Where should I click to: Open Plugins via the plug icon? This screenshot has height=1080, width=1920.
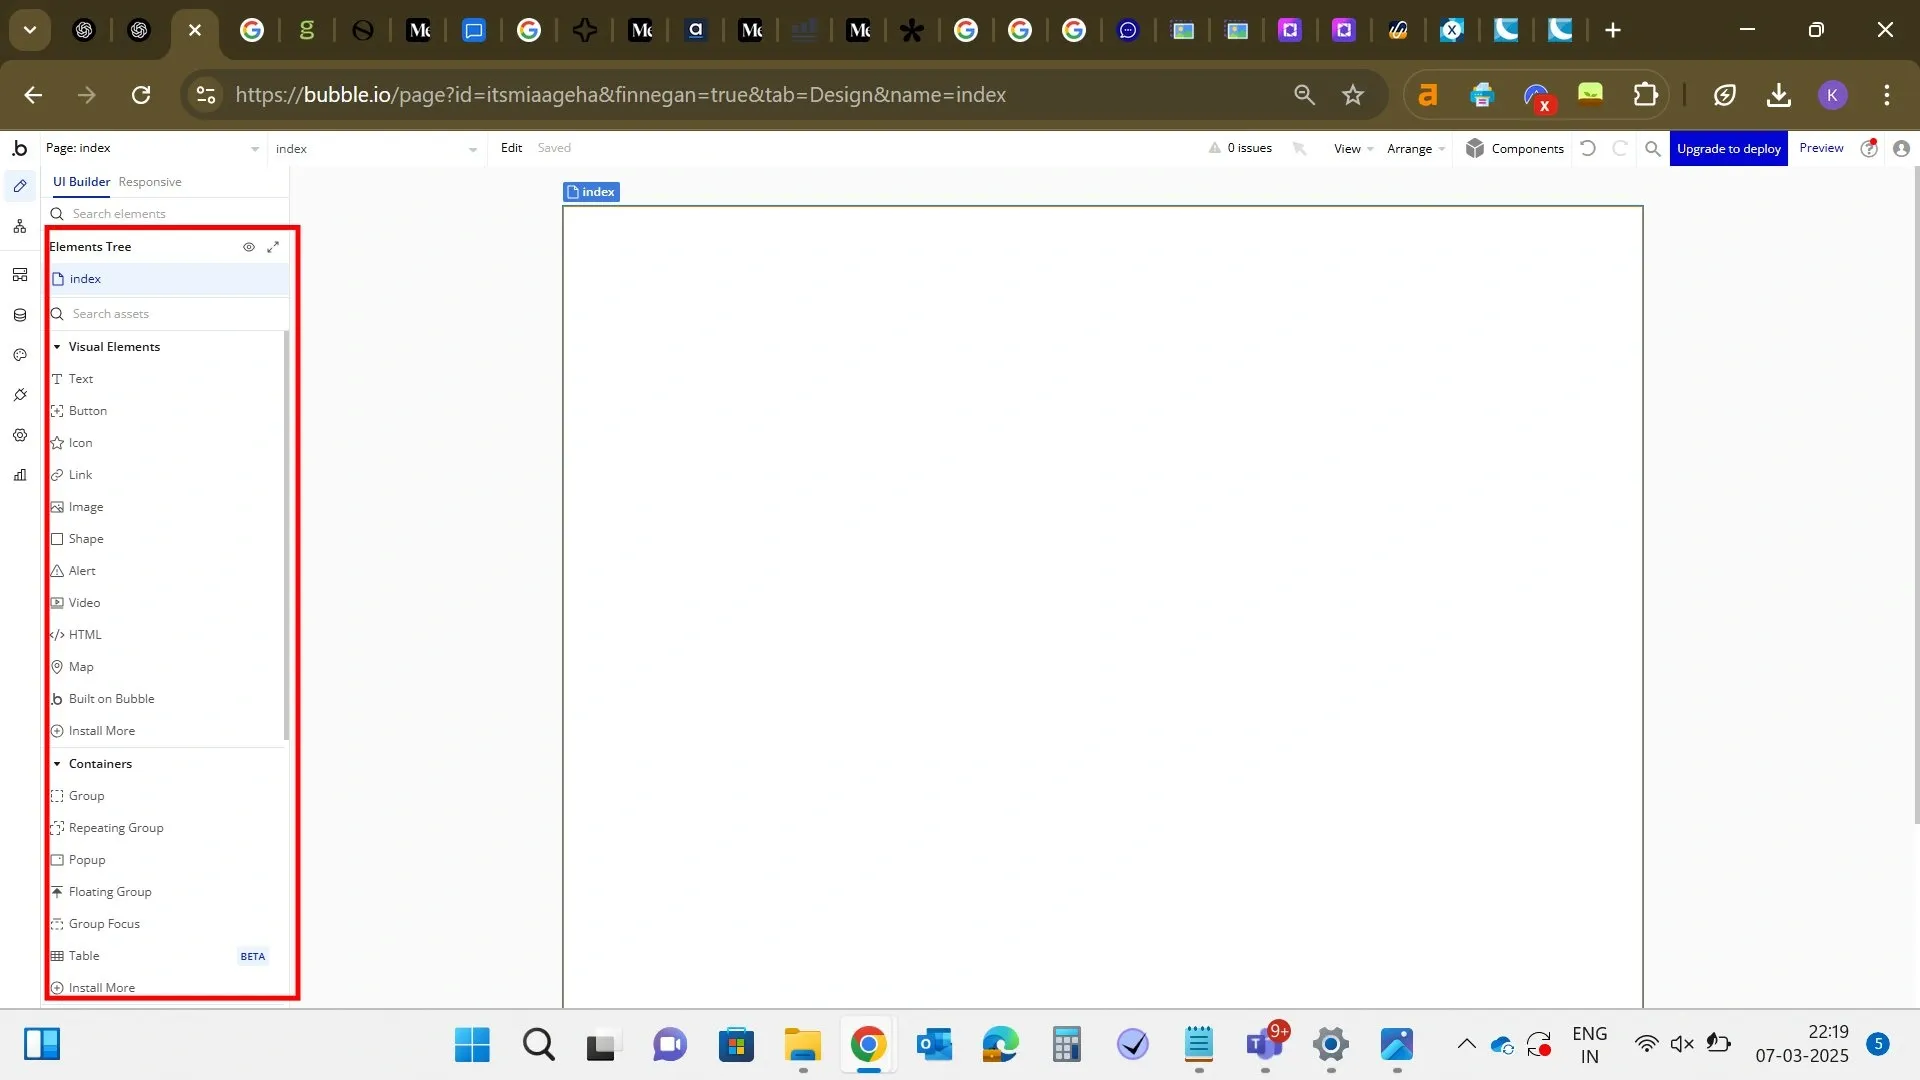coord(20,394)
